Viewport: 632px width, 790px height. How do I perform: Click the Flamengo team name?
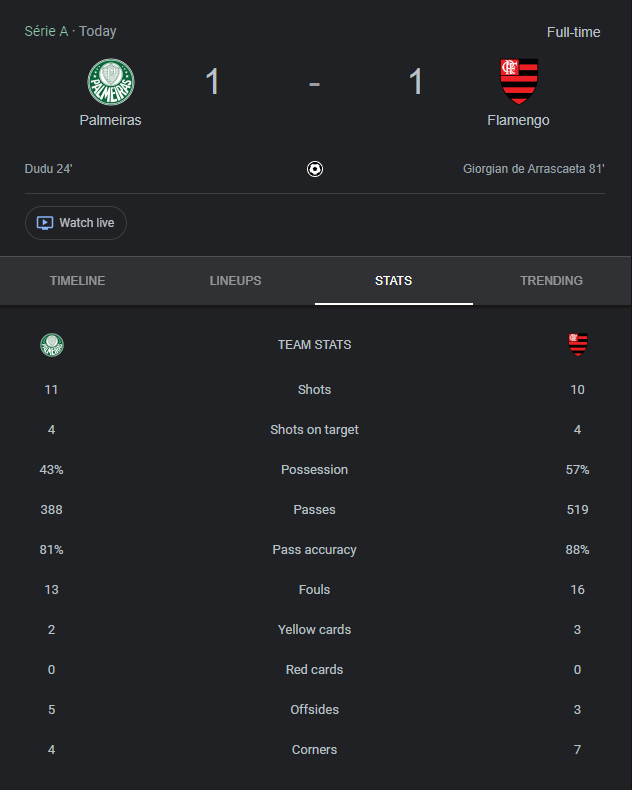518,120
